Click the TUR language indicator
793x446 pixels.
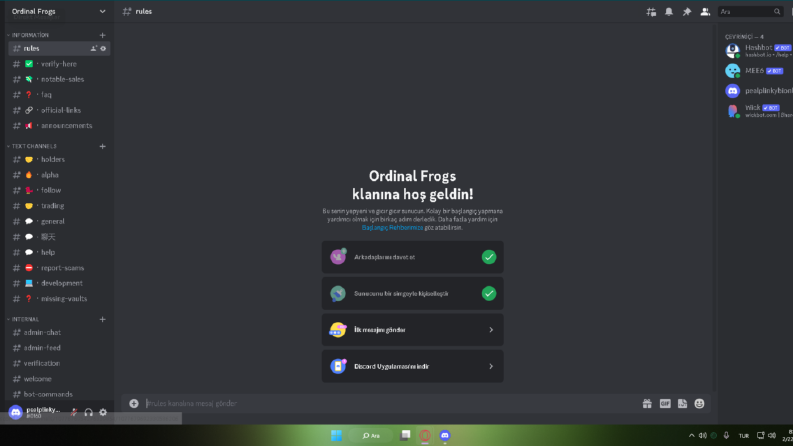(x=743, y=436)
